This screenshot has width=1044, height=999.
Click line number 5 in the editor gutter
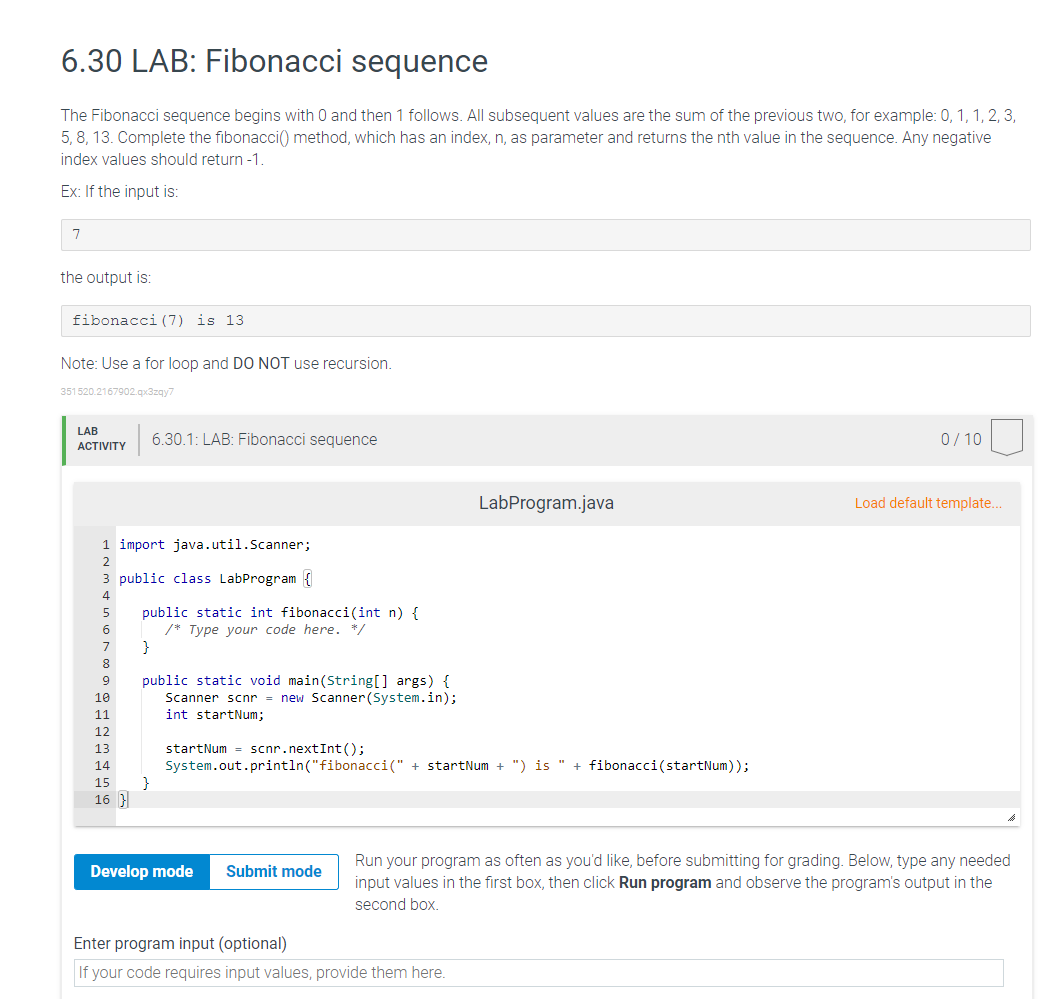tap(104, 612)
